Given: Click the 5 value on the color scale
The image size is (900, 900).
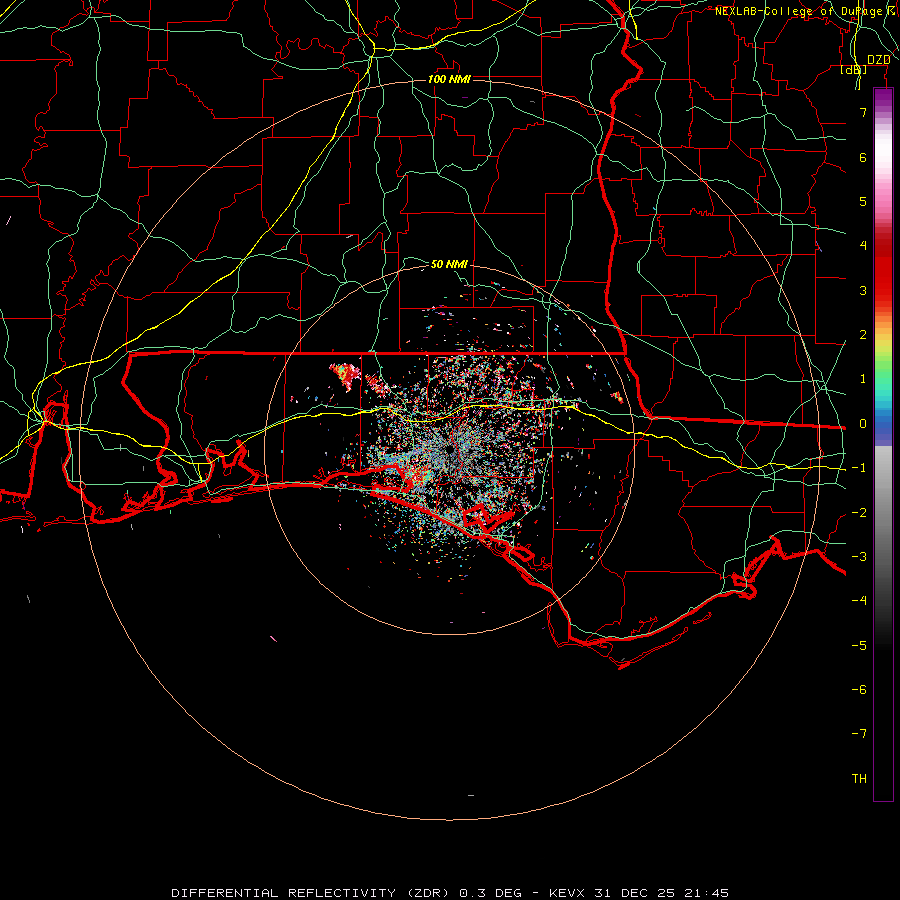Looking at the screenshot, I should tap(863, 201).
